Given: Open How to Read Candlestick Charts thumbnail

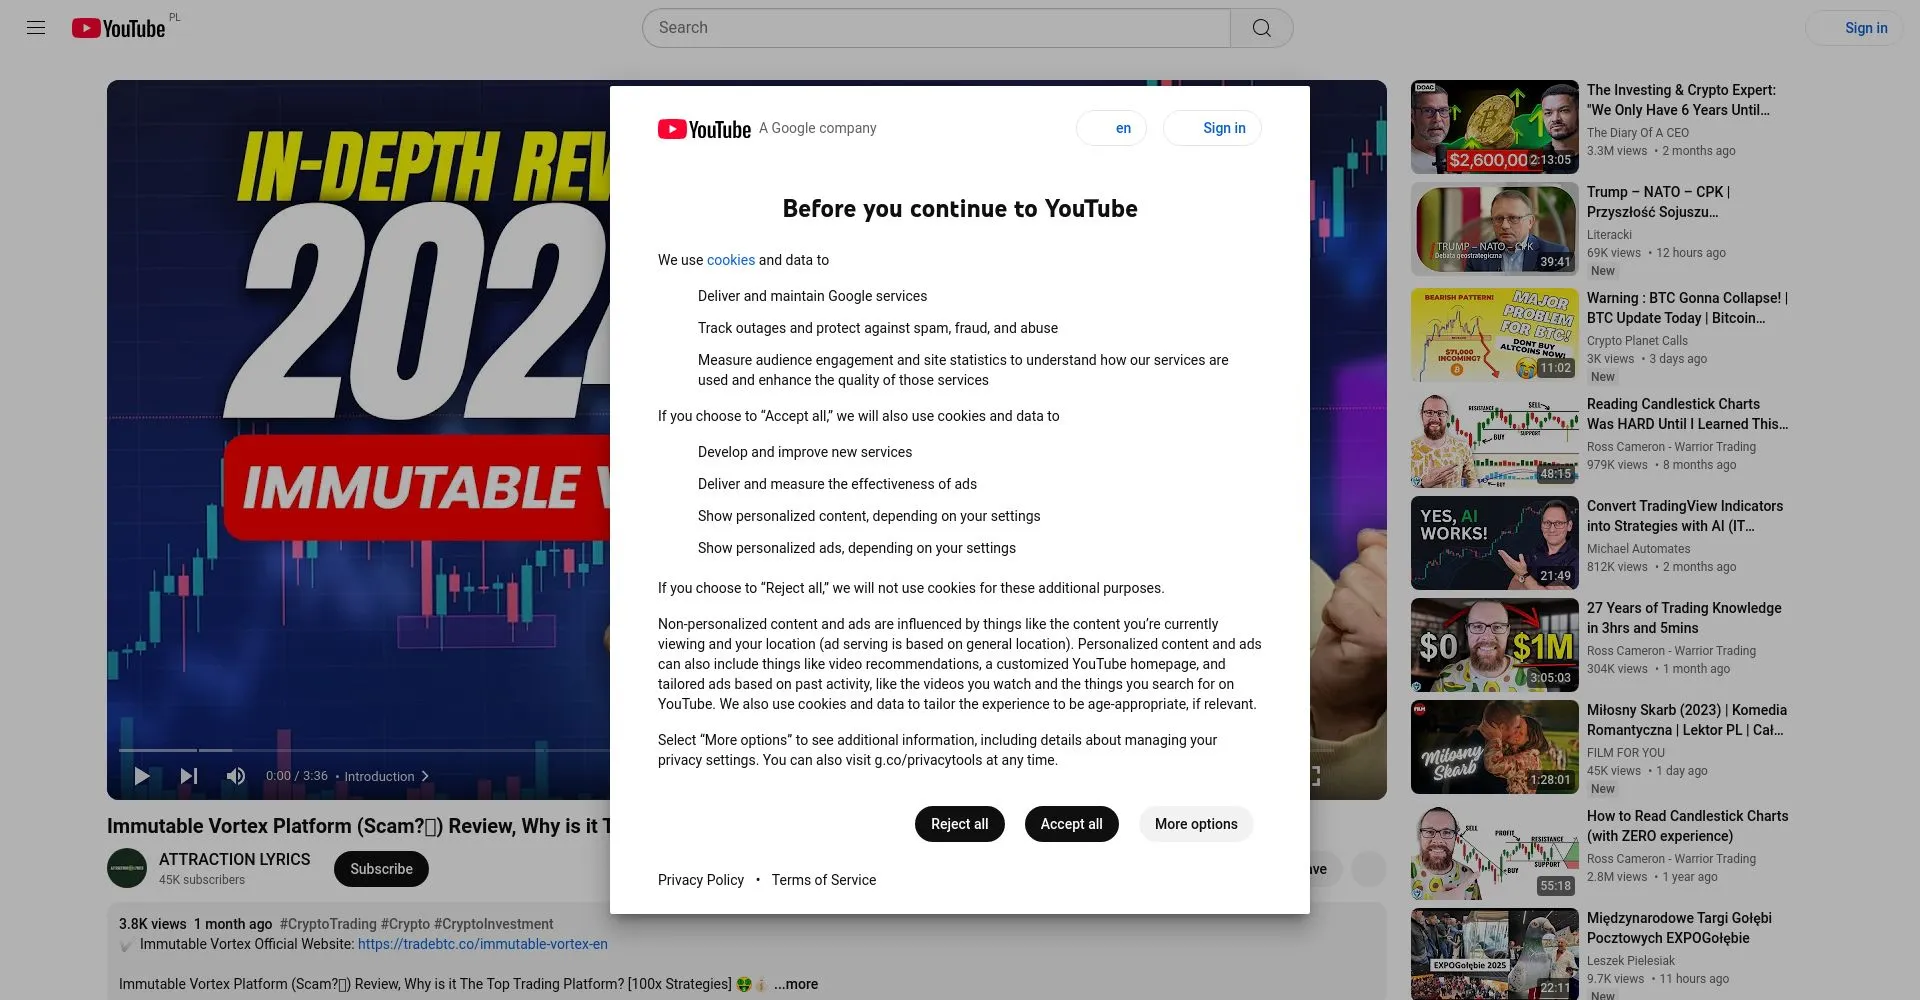Looking at the screenshot, I should [1494, 853].
